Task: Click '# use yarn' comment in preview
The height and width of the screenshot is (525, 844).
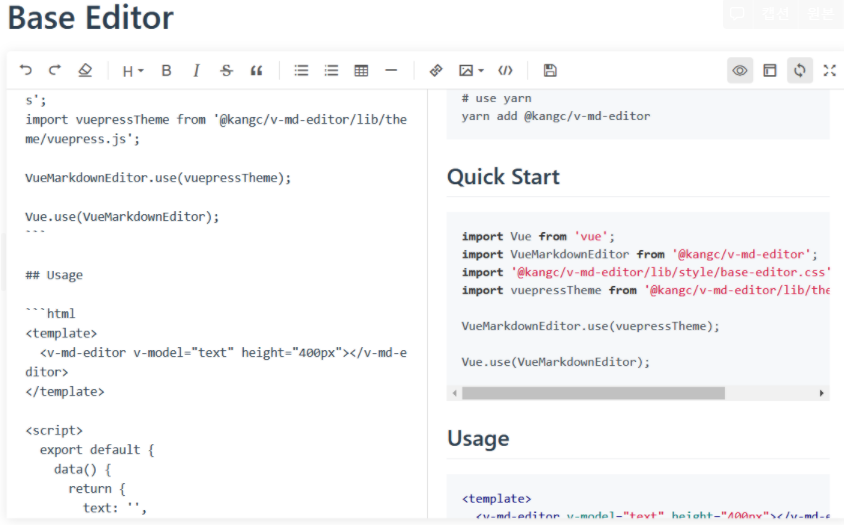Action: point(496,99)
